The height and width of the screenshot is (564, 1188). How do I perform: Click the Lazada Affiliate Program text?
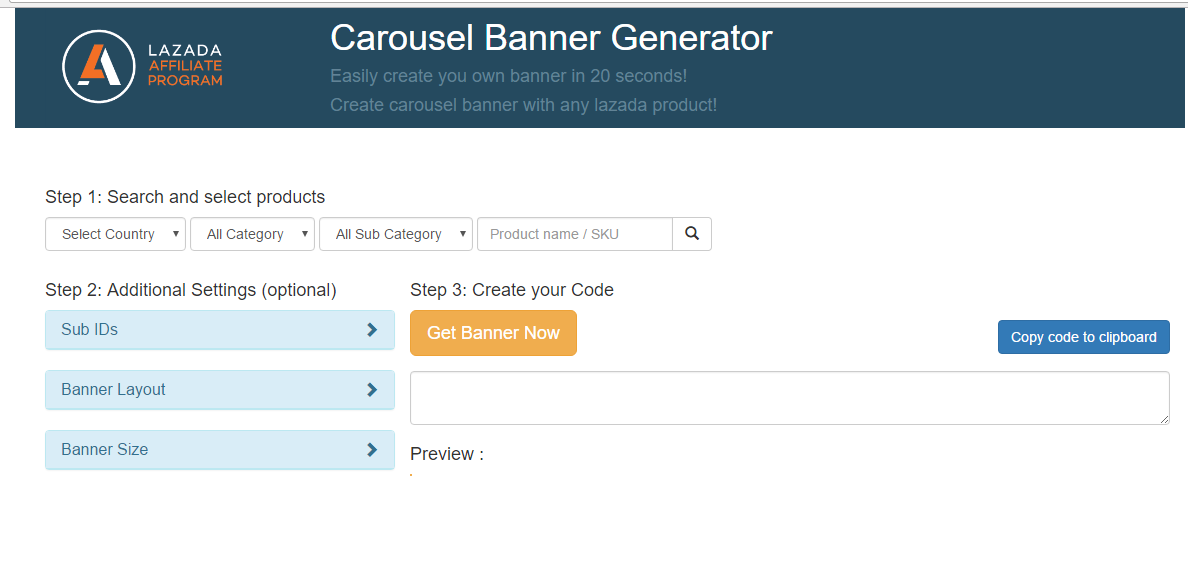pyautogui.click(x=185, y=66)
